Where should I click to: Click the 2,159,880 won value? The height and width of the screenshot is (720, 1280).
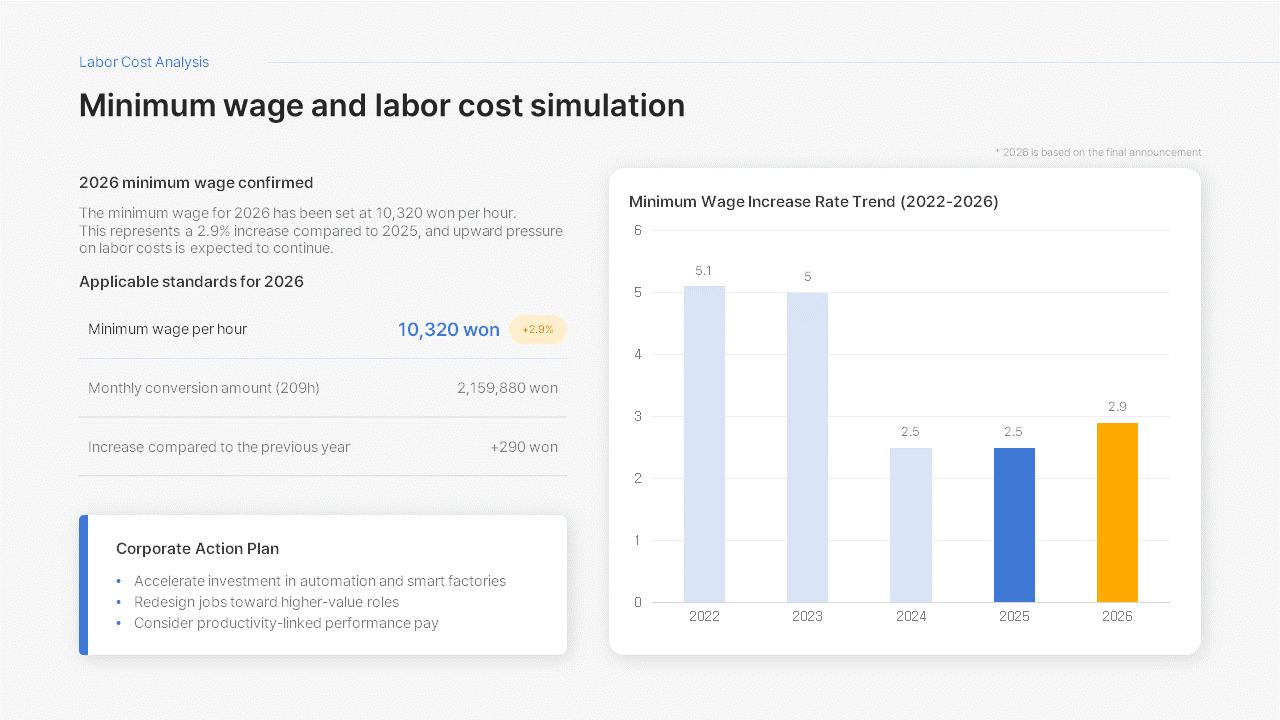508,388
